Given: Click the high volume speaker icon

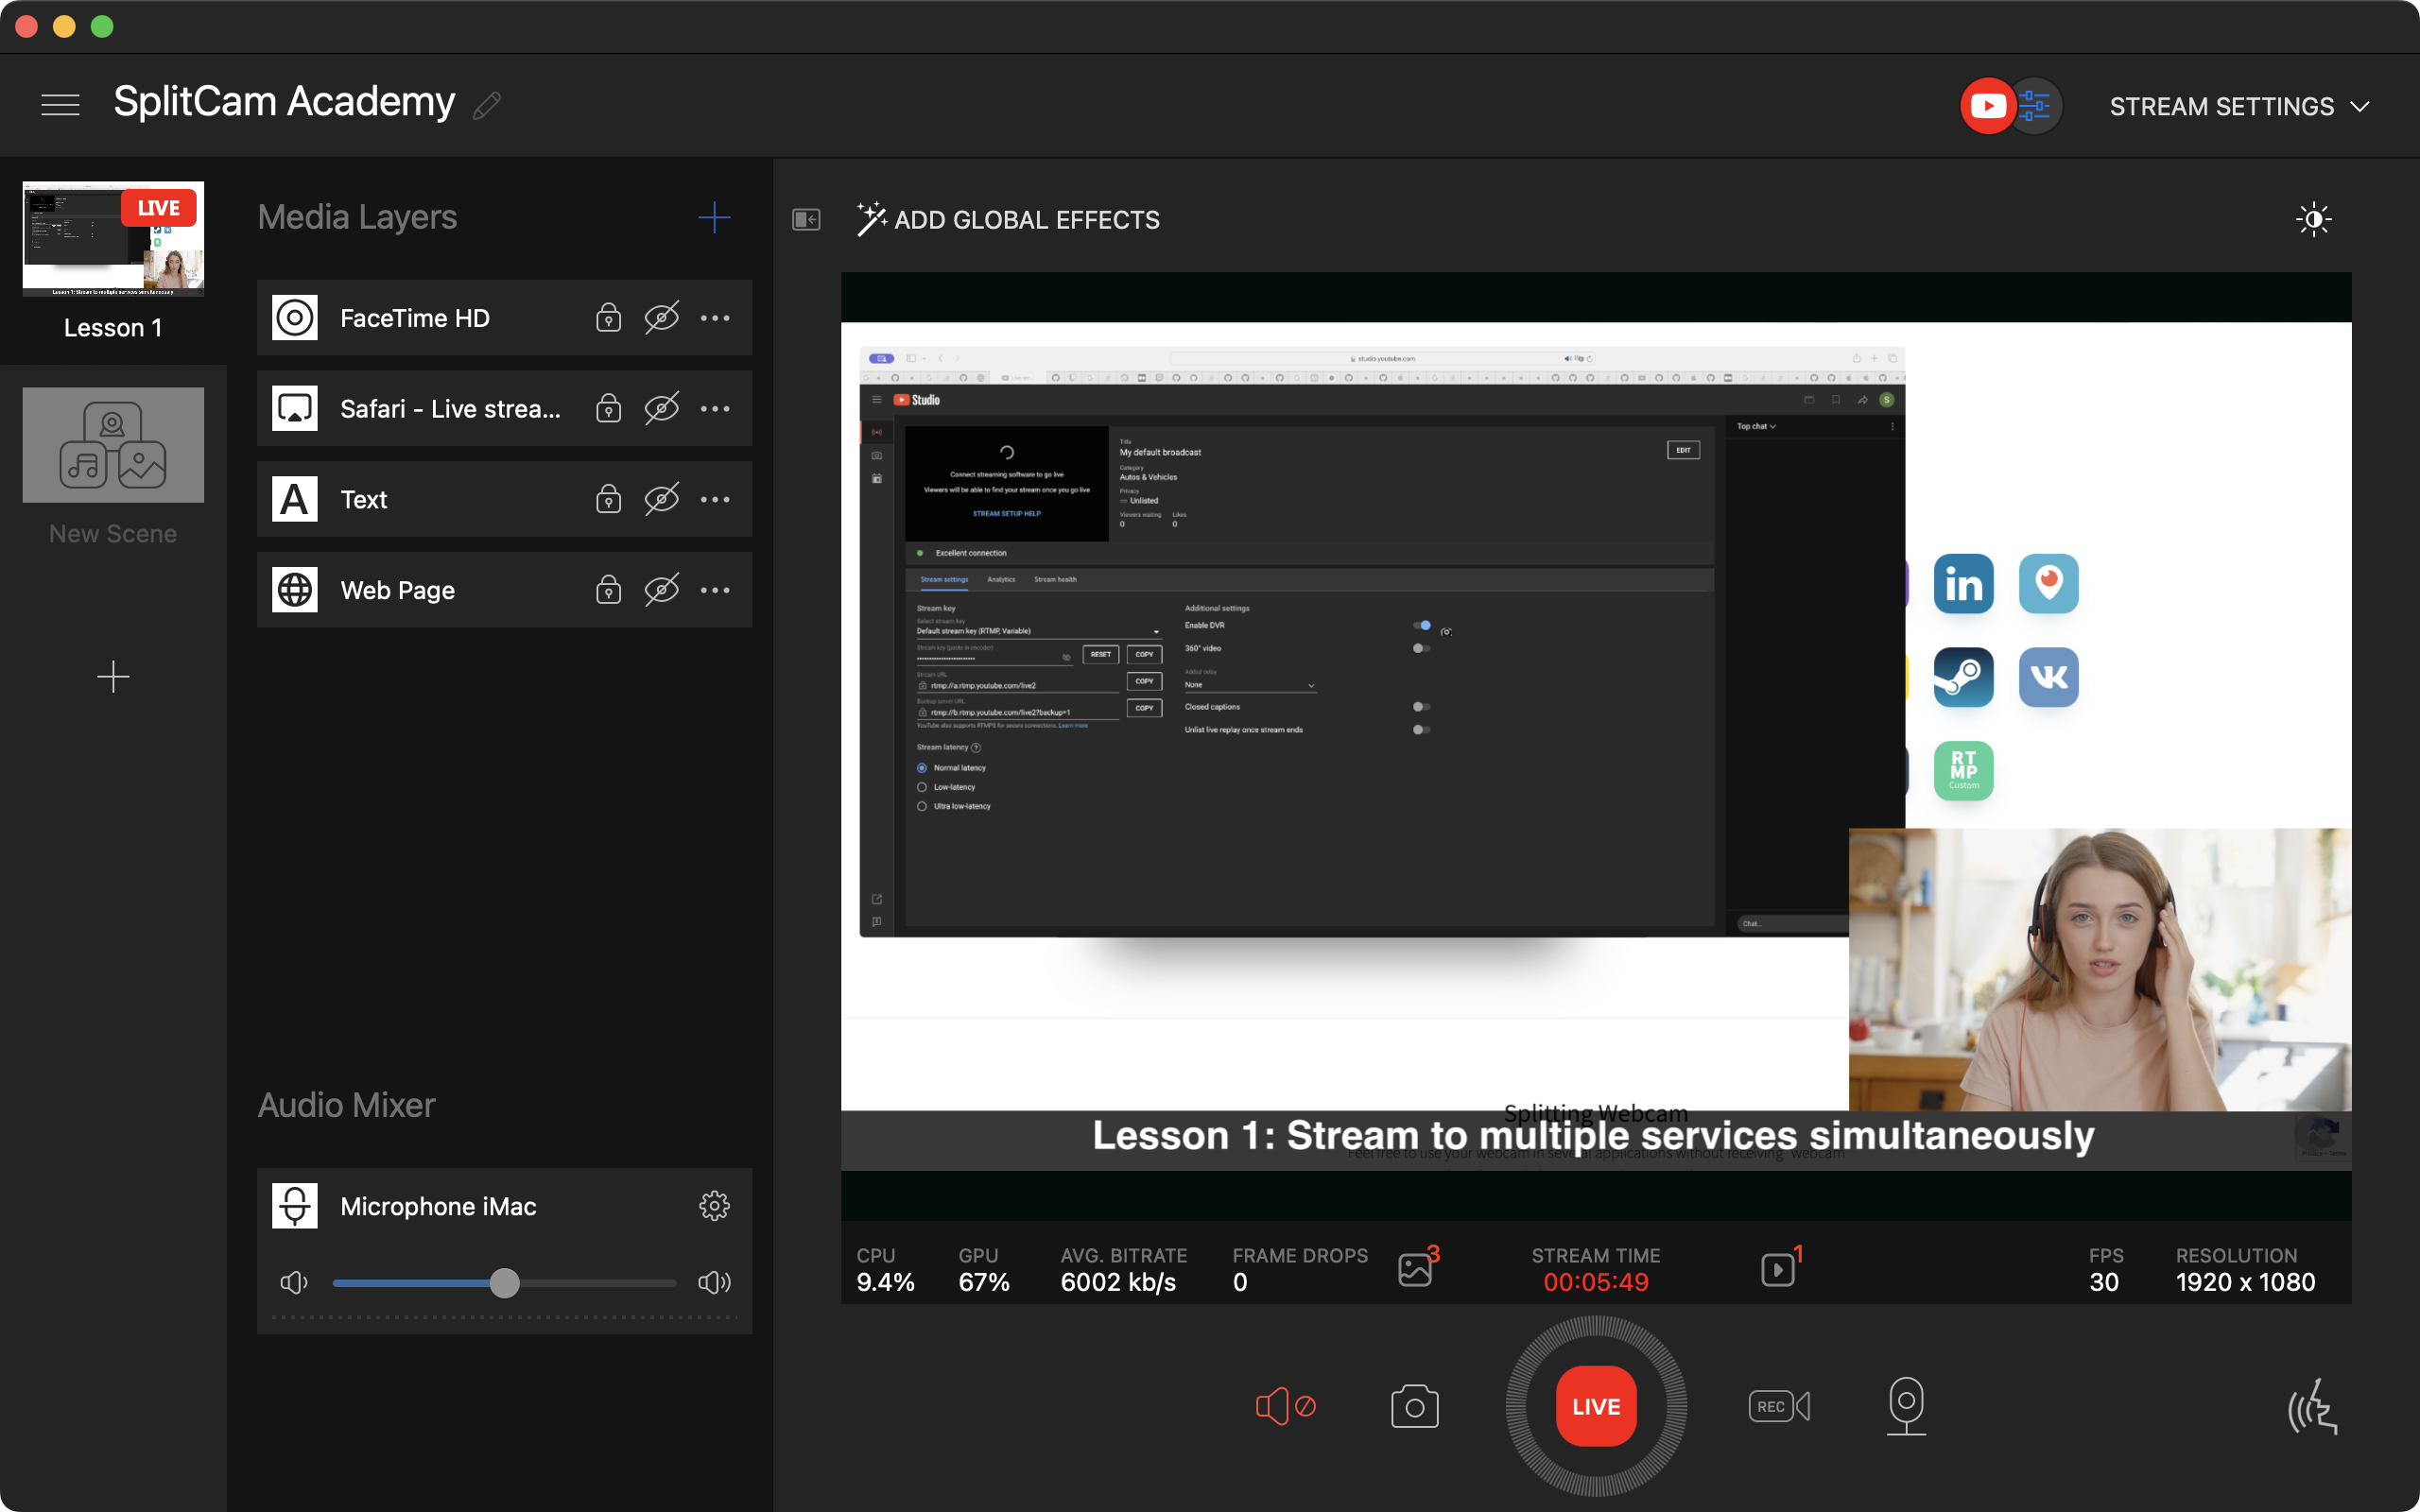Looking at the screenshot, I should pyautogui.click(x=714, y=1282).
